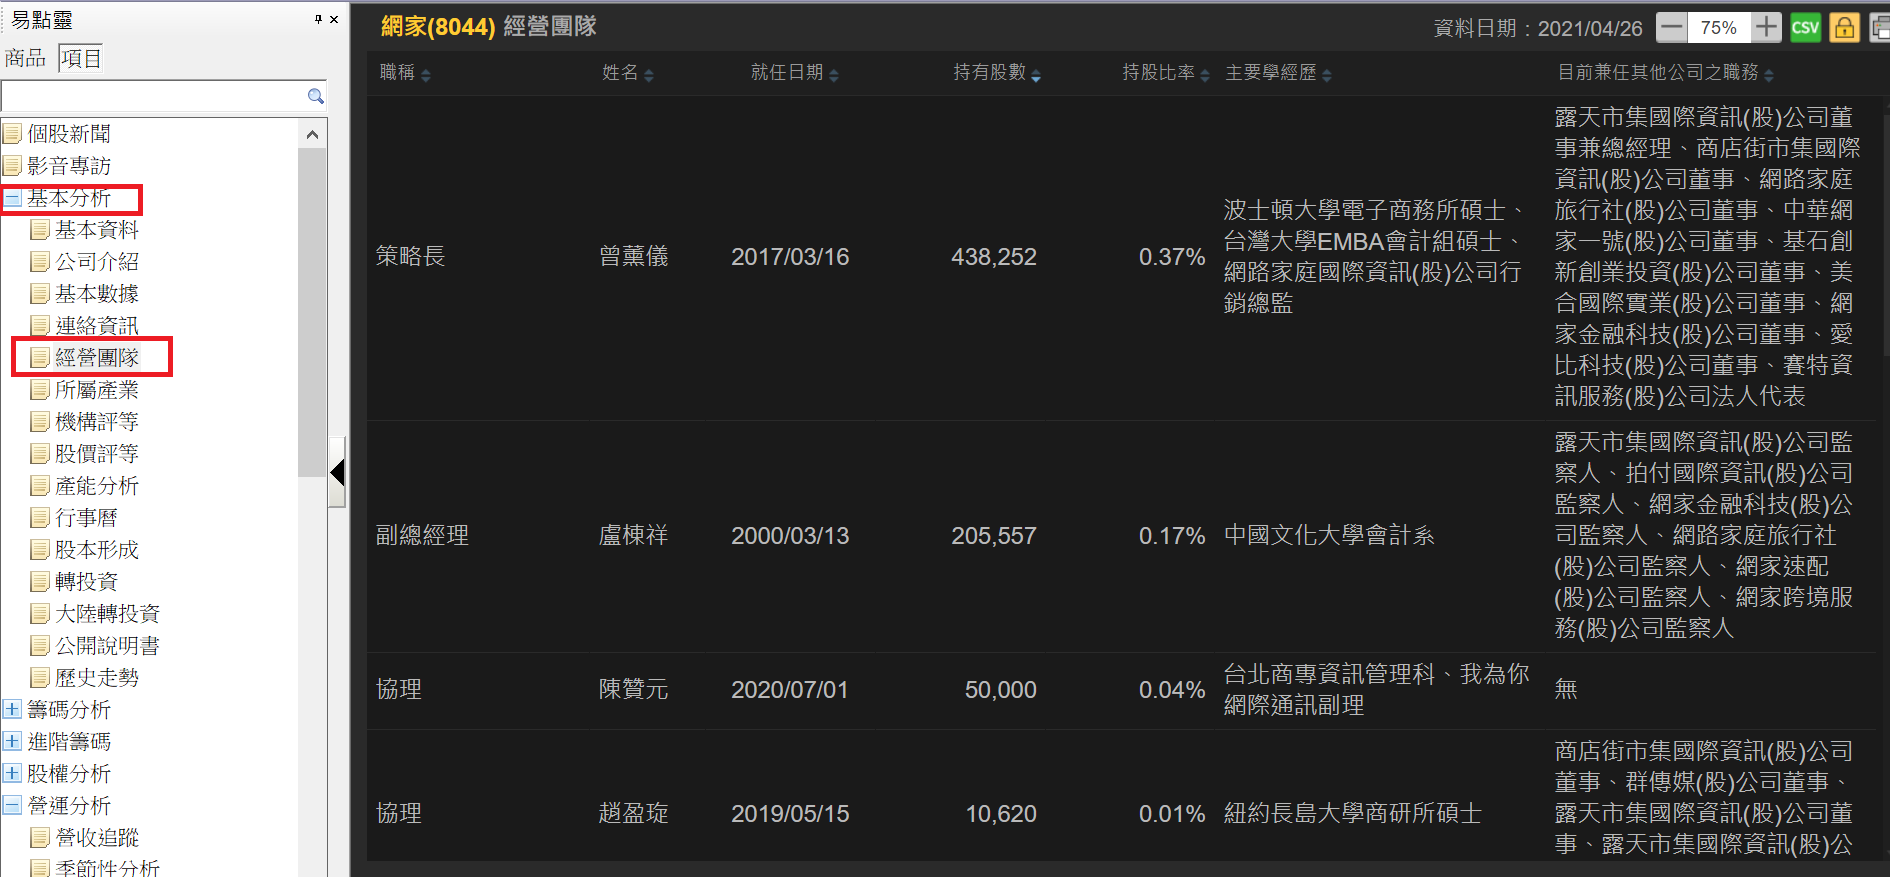This screenshot has width=1890, height=877.
Task: Expand the 股權分析 tree node
Action: (x=12, y=773)
